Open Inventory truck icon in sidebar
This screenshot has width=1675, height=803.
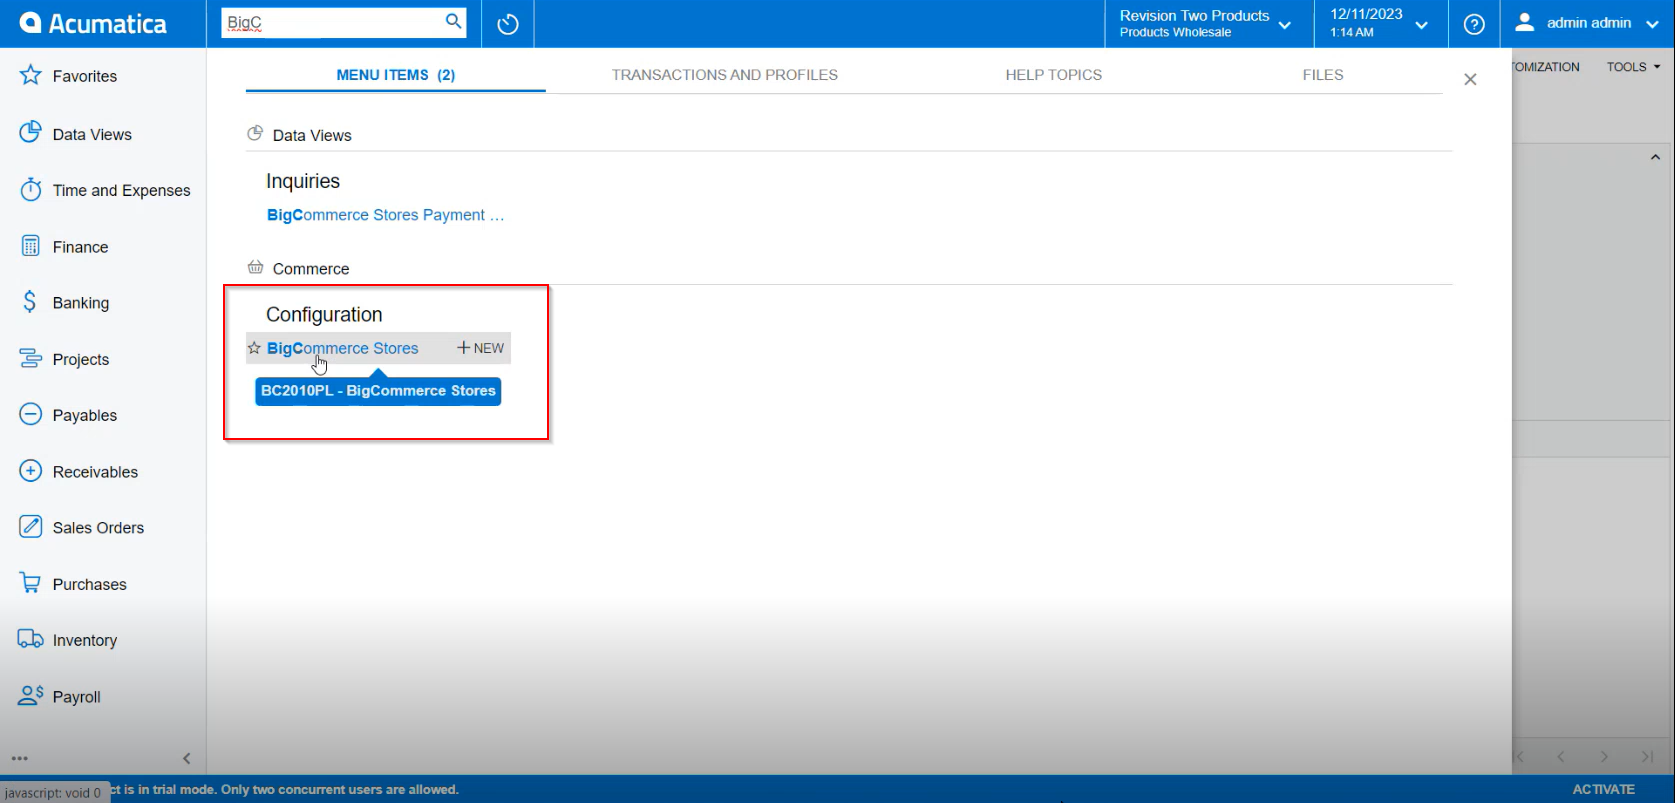tap(31, 639)
